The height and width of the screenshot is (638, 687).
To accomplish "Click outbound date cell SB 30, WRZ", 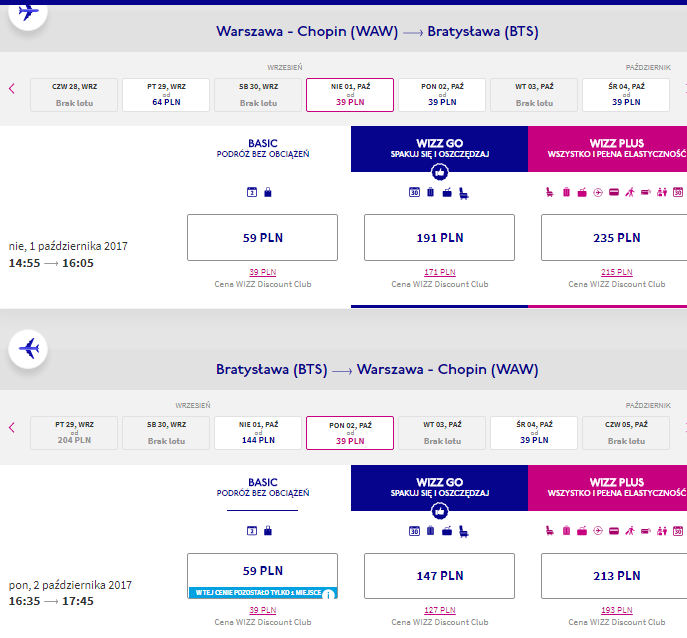I will pyautogui.click(x=258, y=95).
